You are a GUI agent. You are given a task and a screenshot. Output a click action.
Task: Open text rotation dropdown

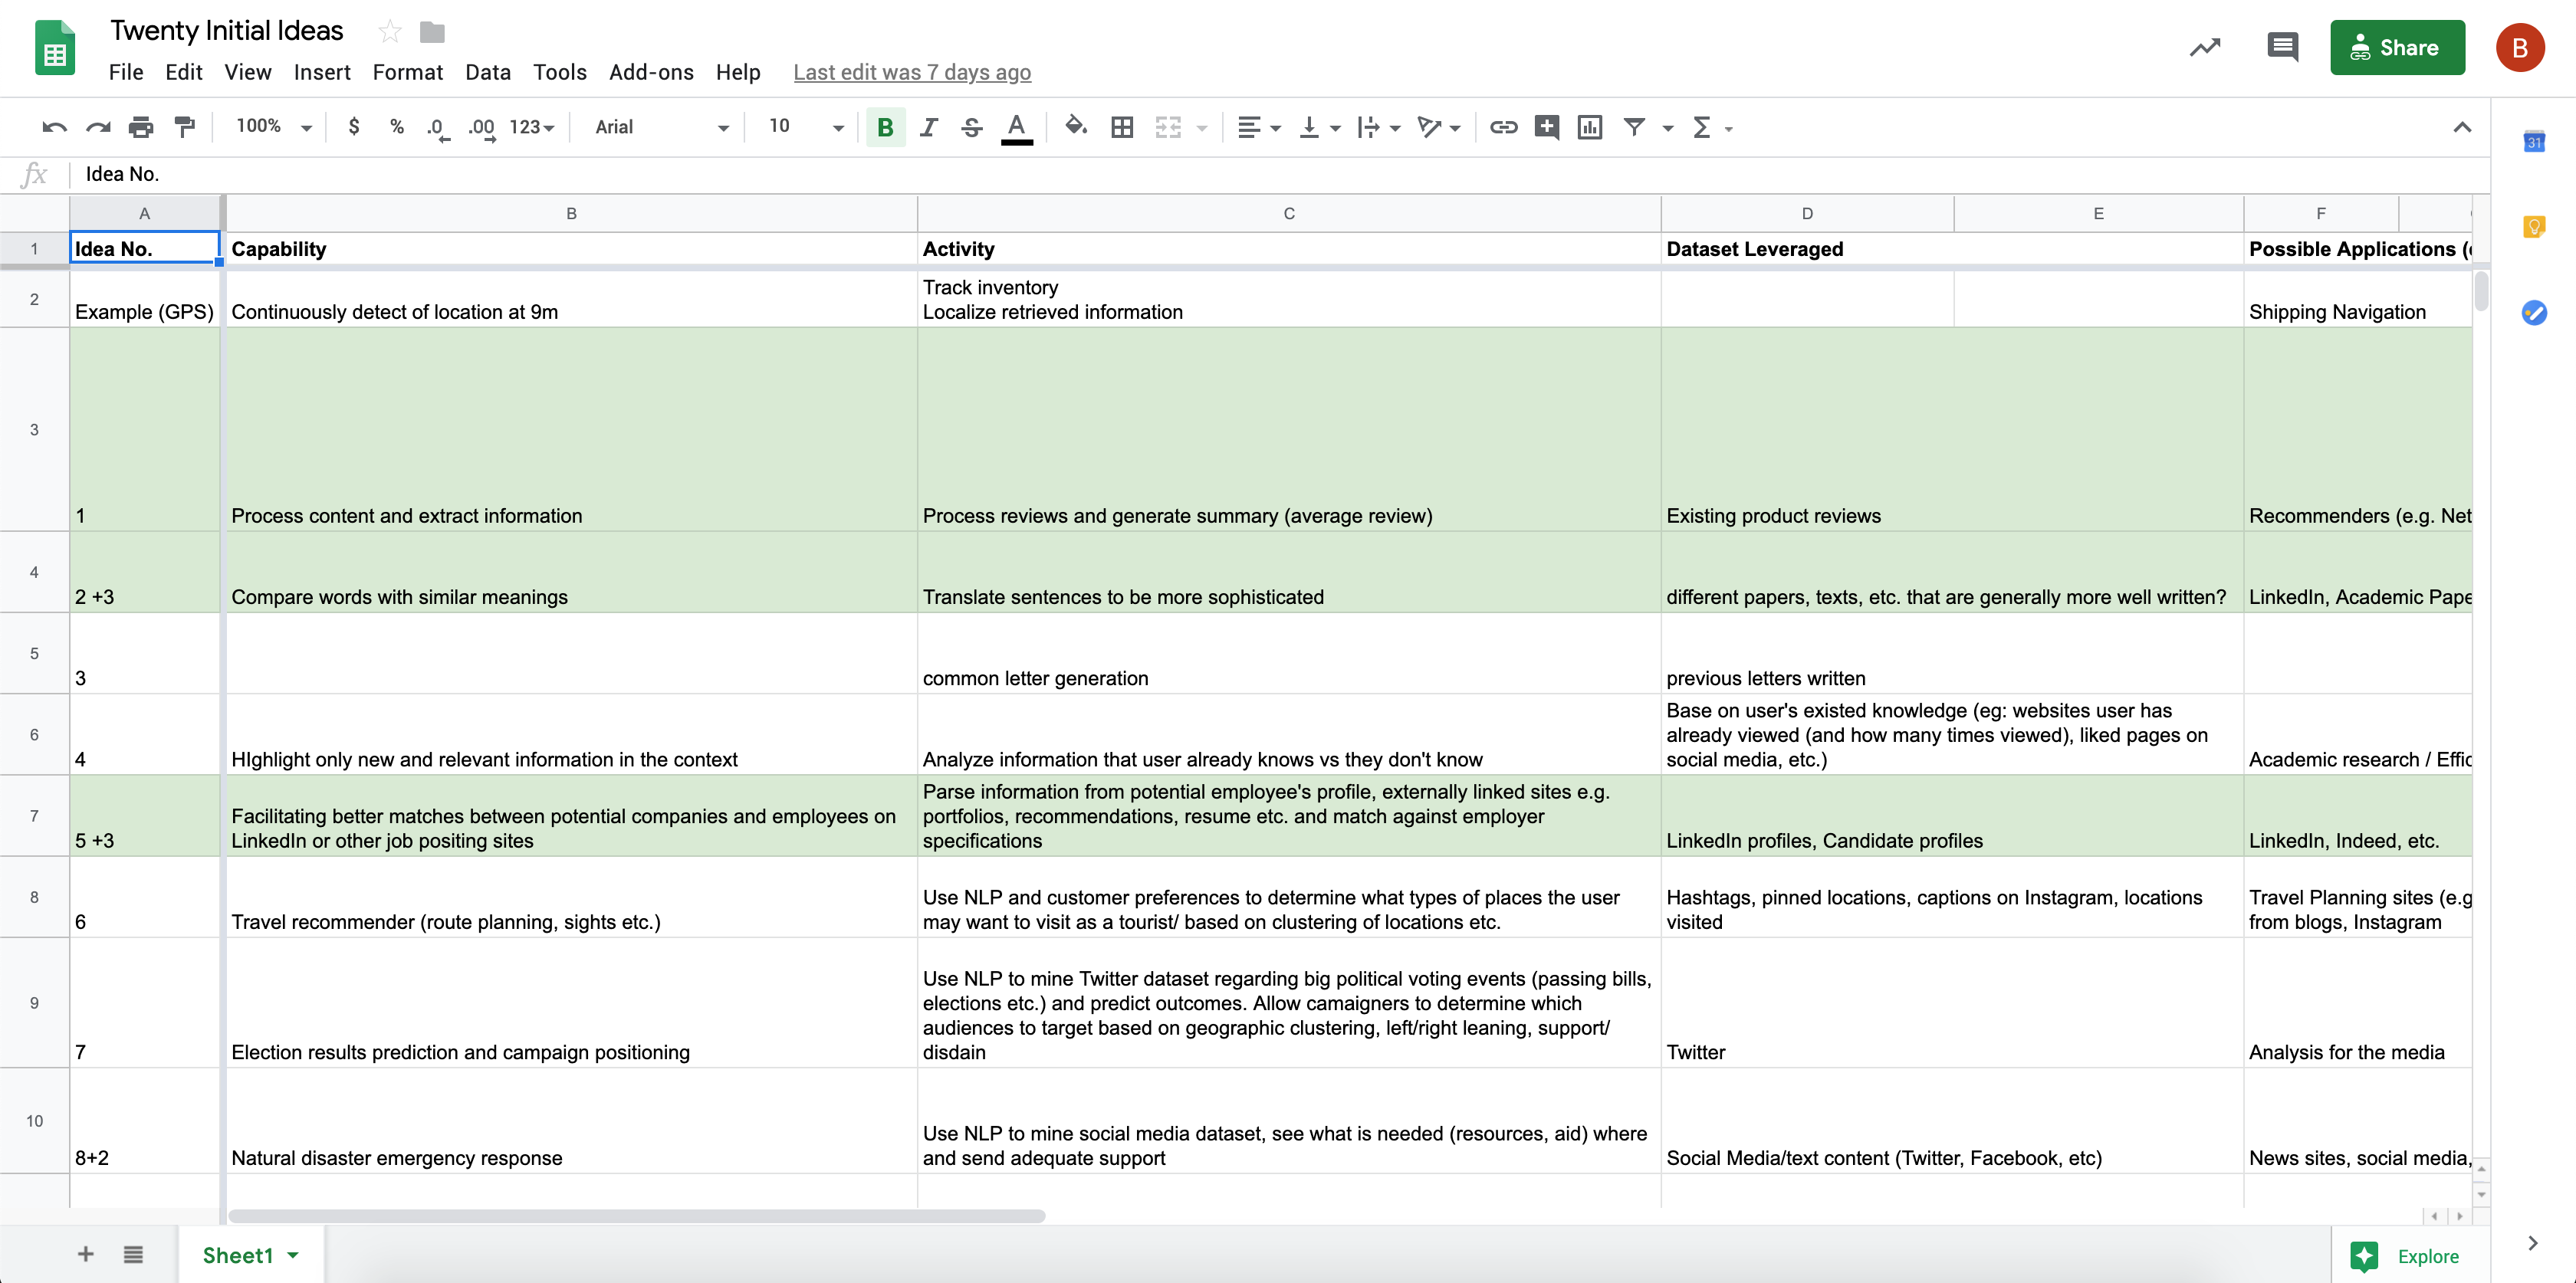[x=1439, y=127]
